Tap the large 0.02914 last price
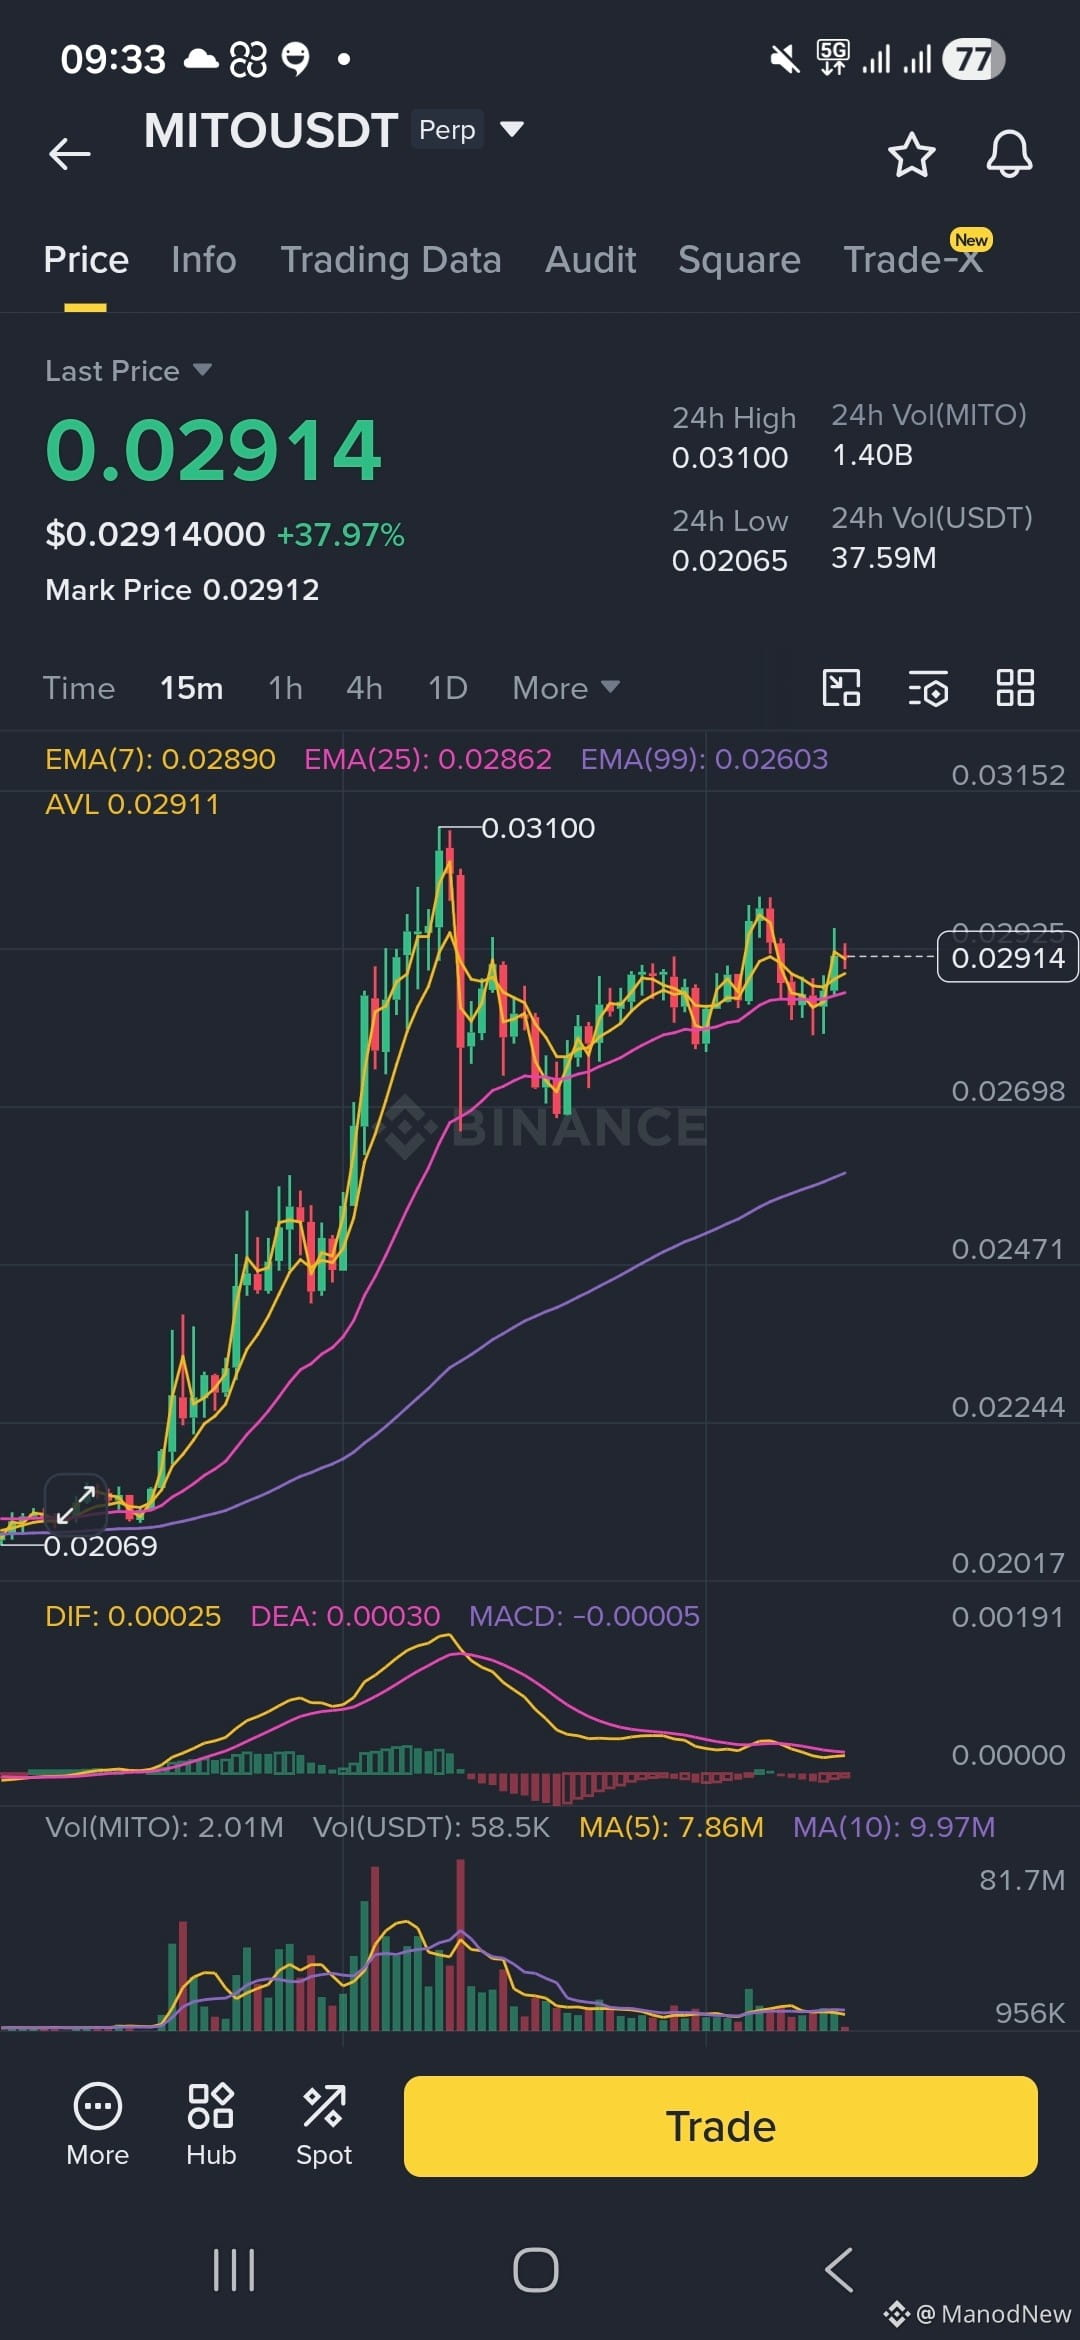This screenshot has height=2340, width=1080. click(x=214, y=450)
